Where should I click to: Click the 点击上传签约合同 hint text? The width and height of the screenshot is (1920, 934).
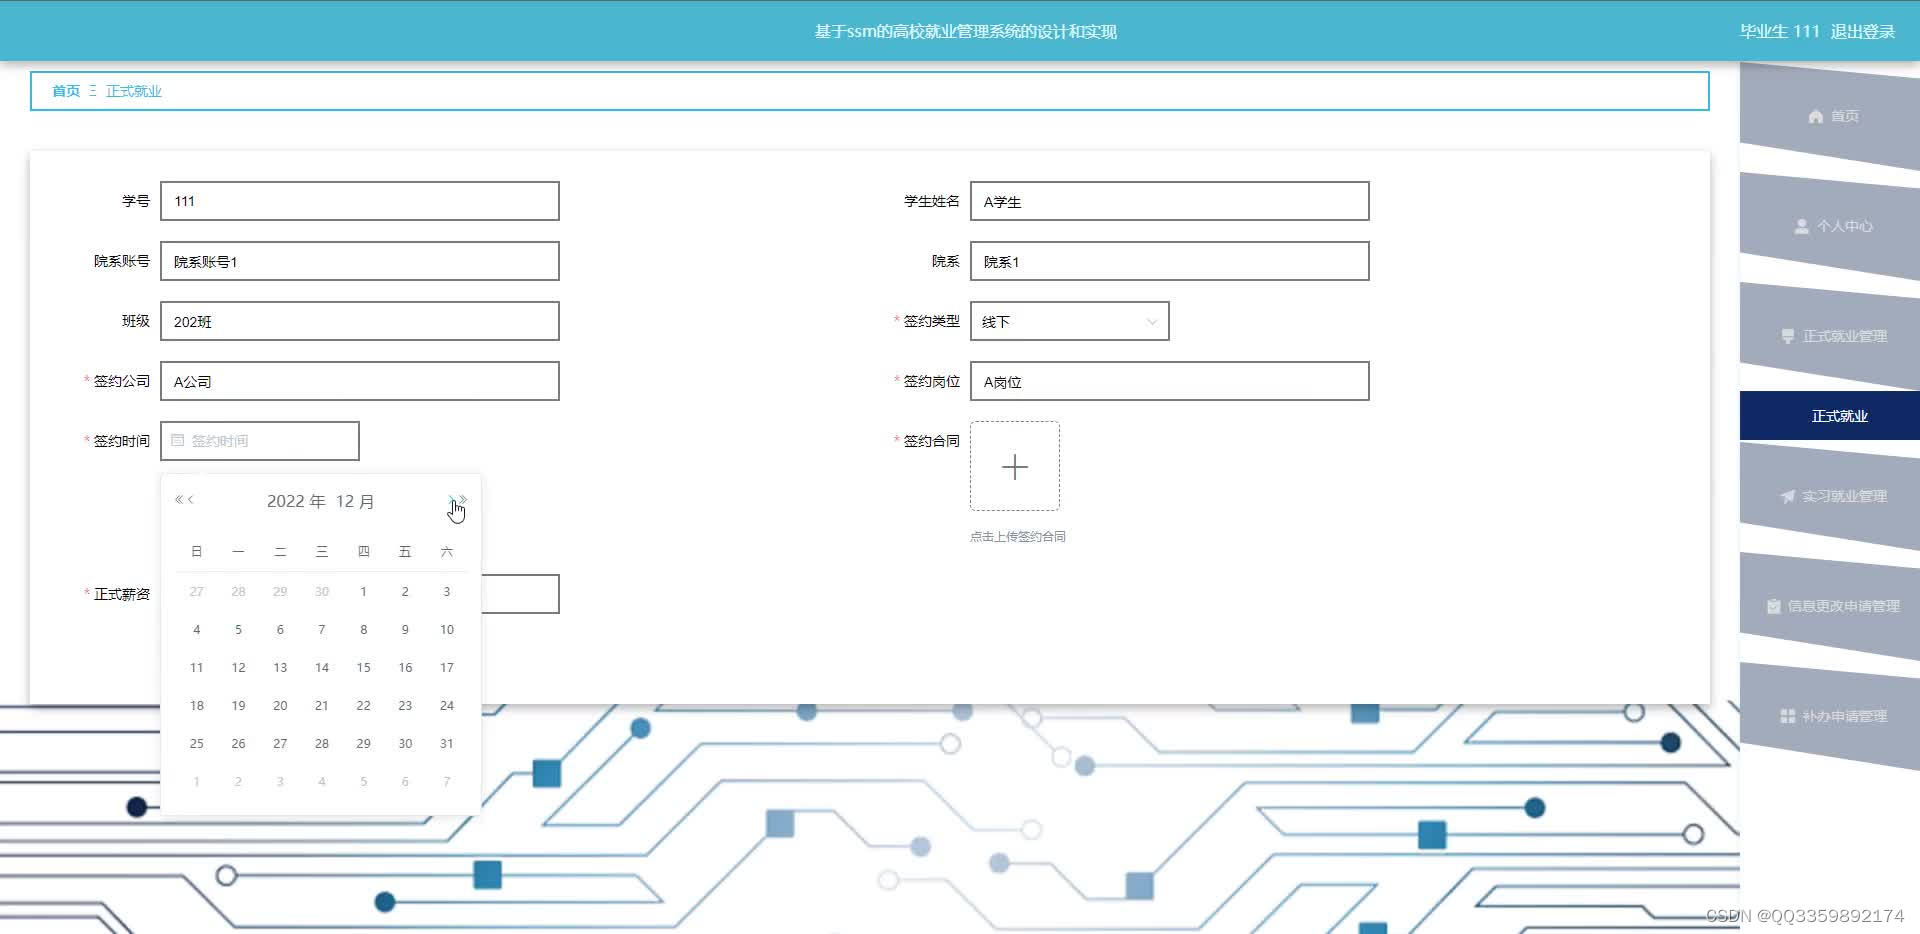click(x=1018, y=537)
